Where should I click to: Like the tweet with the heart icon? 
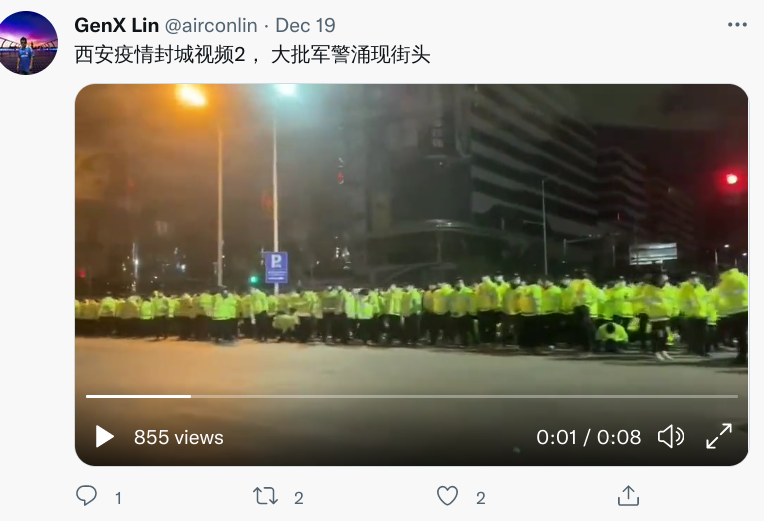pyautogui.click(x=447, y=496)
